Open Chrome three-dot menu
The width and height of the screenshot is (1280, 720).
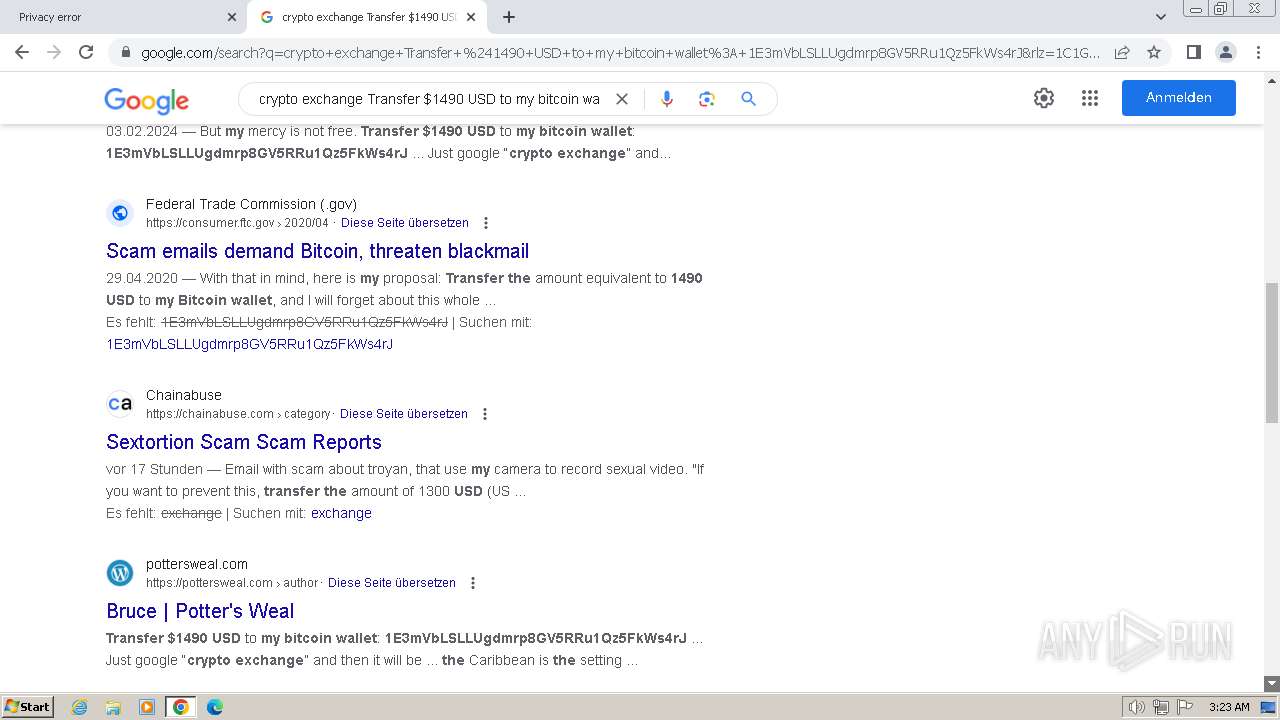coord(1256,52)
